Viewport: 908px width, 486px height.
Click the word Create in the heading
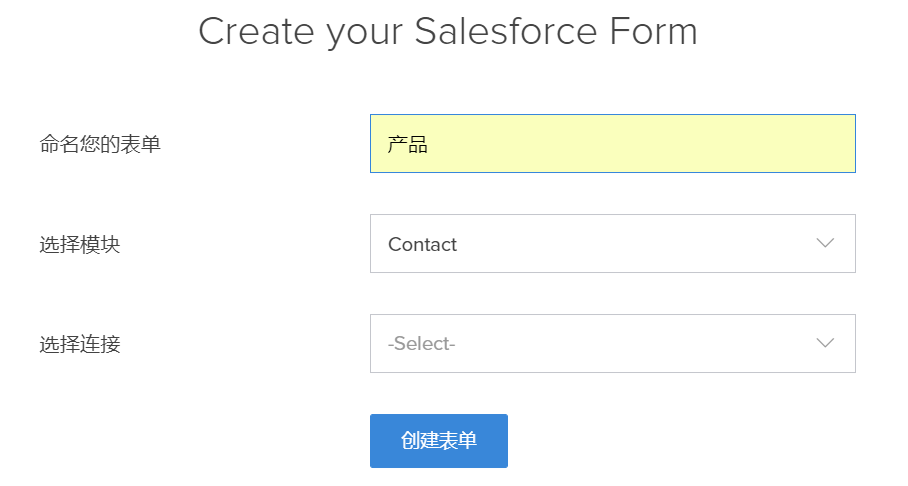[256, 31]
